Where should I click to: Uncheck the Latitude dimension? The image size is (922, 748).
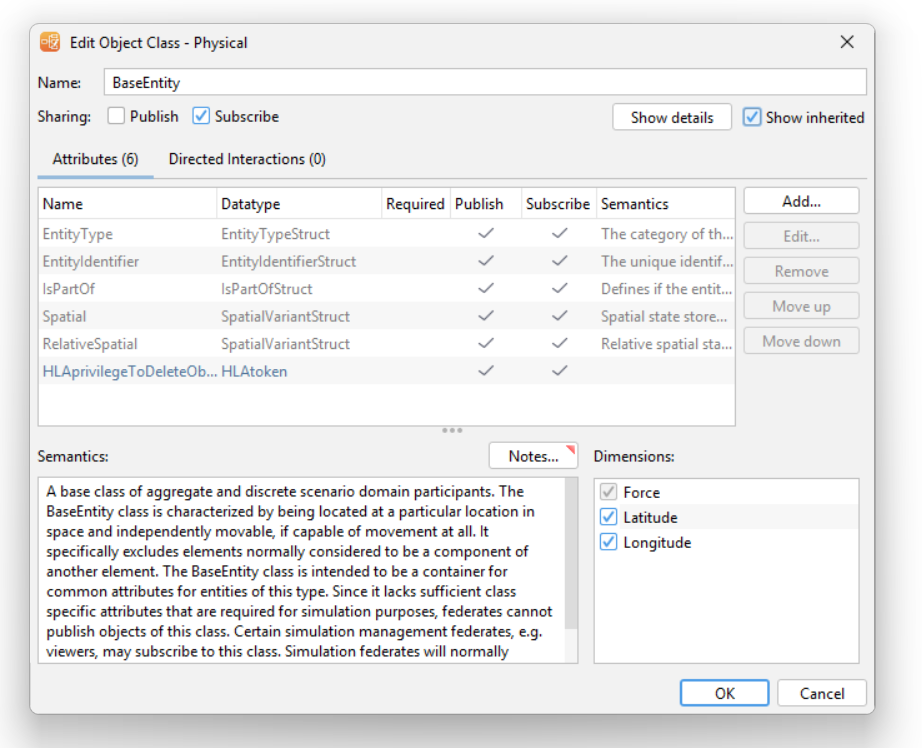coord(609,517)
